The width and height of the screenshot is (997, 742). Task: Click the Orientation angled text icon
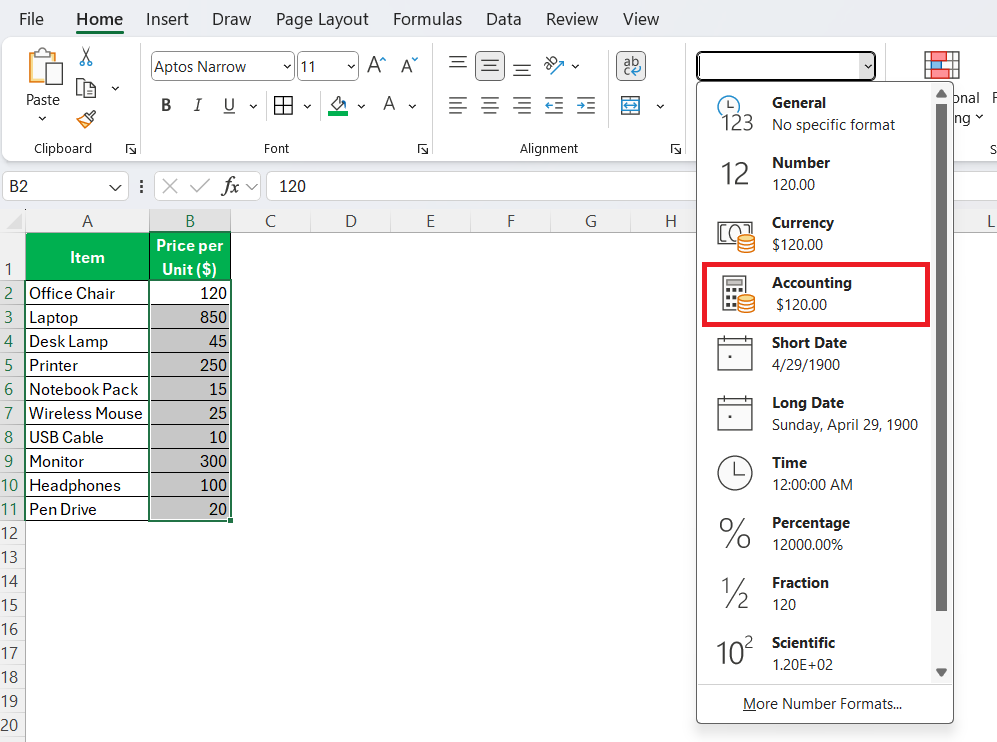554,65
